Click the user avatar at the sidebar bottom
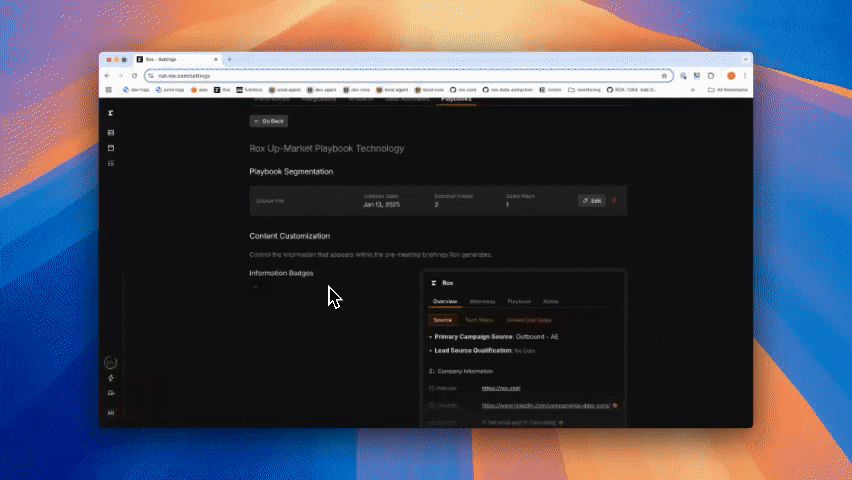Screen dimensions: 852x480 111,412
